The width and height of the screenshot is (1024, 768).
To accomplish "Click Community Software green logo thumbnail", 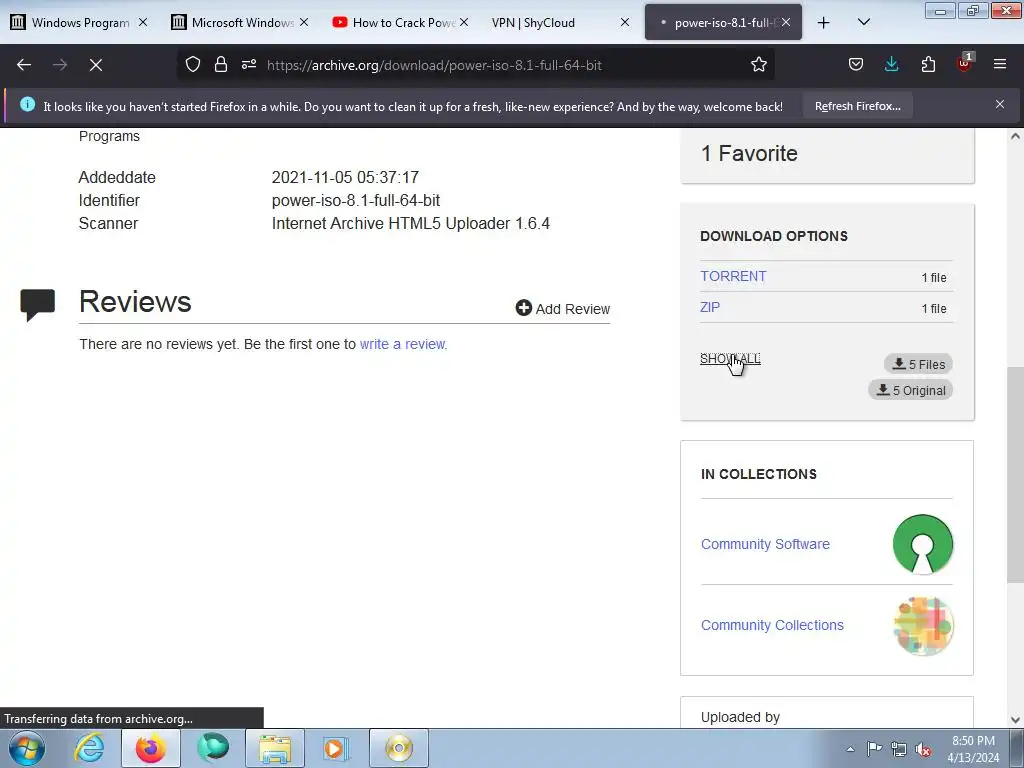I will click(923, 545).
